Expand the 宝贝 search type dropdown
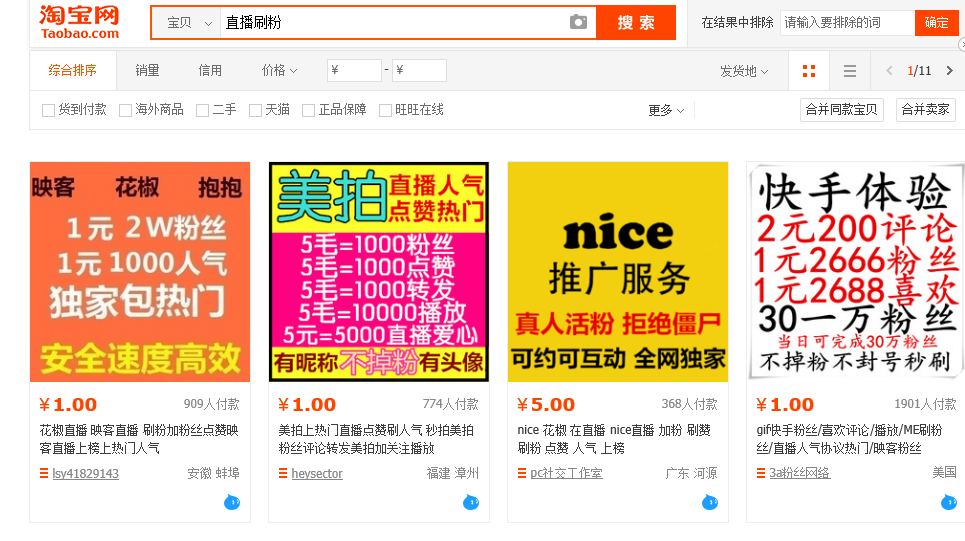965x541 pixels. pos(189,23)
